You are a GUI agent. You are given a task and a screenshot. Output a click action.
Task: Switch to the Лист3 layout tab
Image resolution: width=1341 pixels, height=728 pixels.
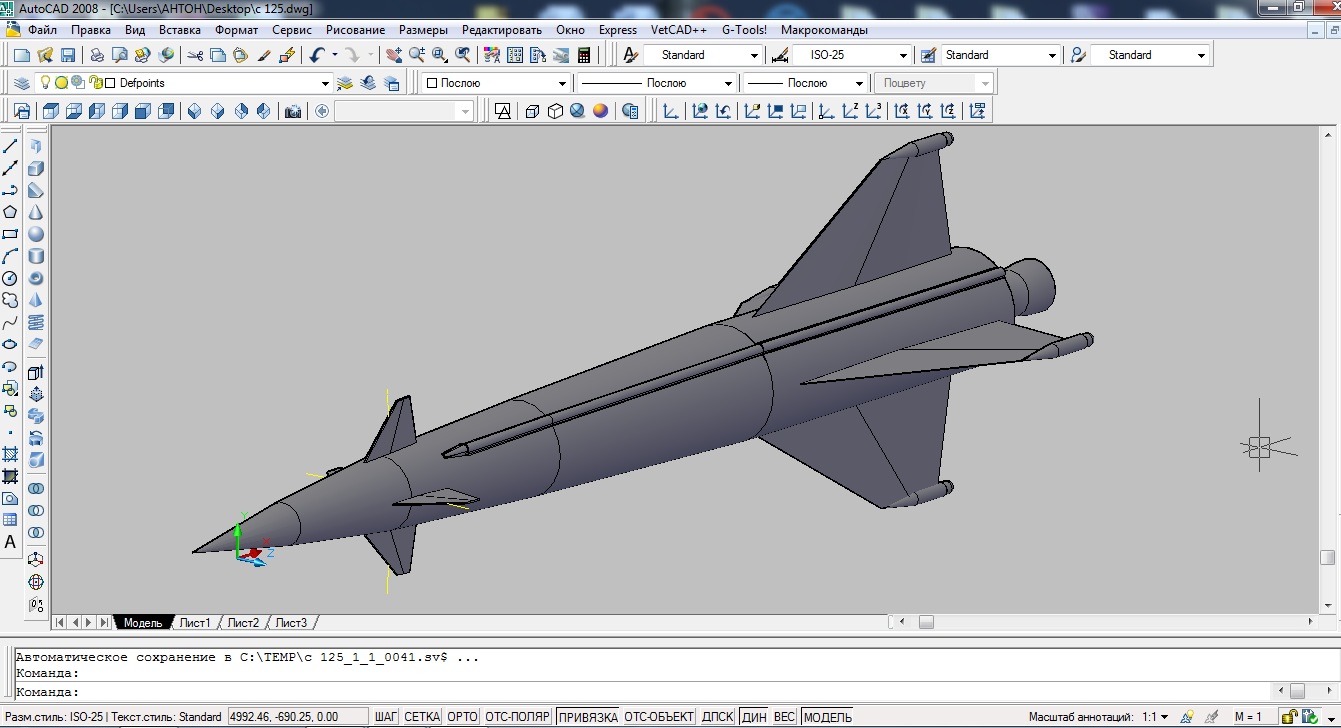tap(291, 623)
